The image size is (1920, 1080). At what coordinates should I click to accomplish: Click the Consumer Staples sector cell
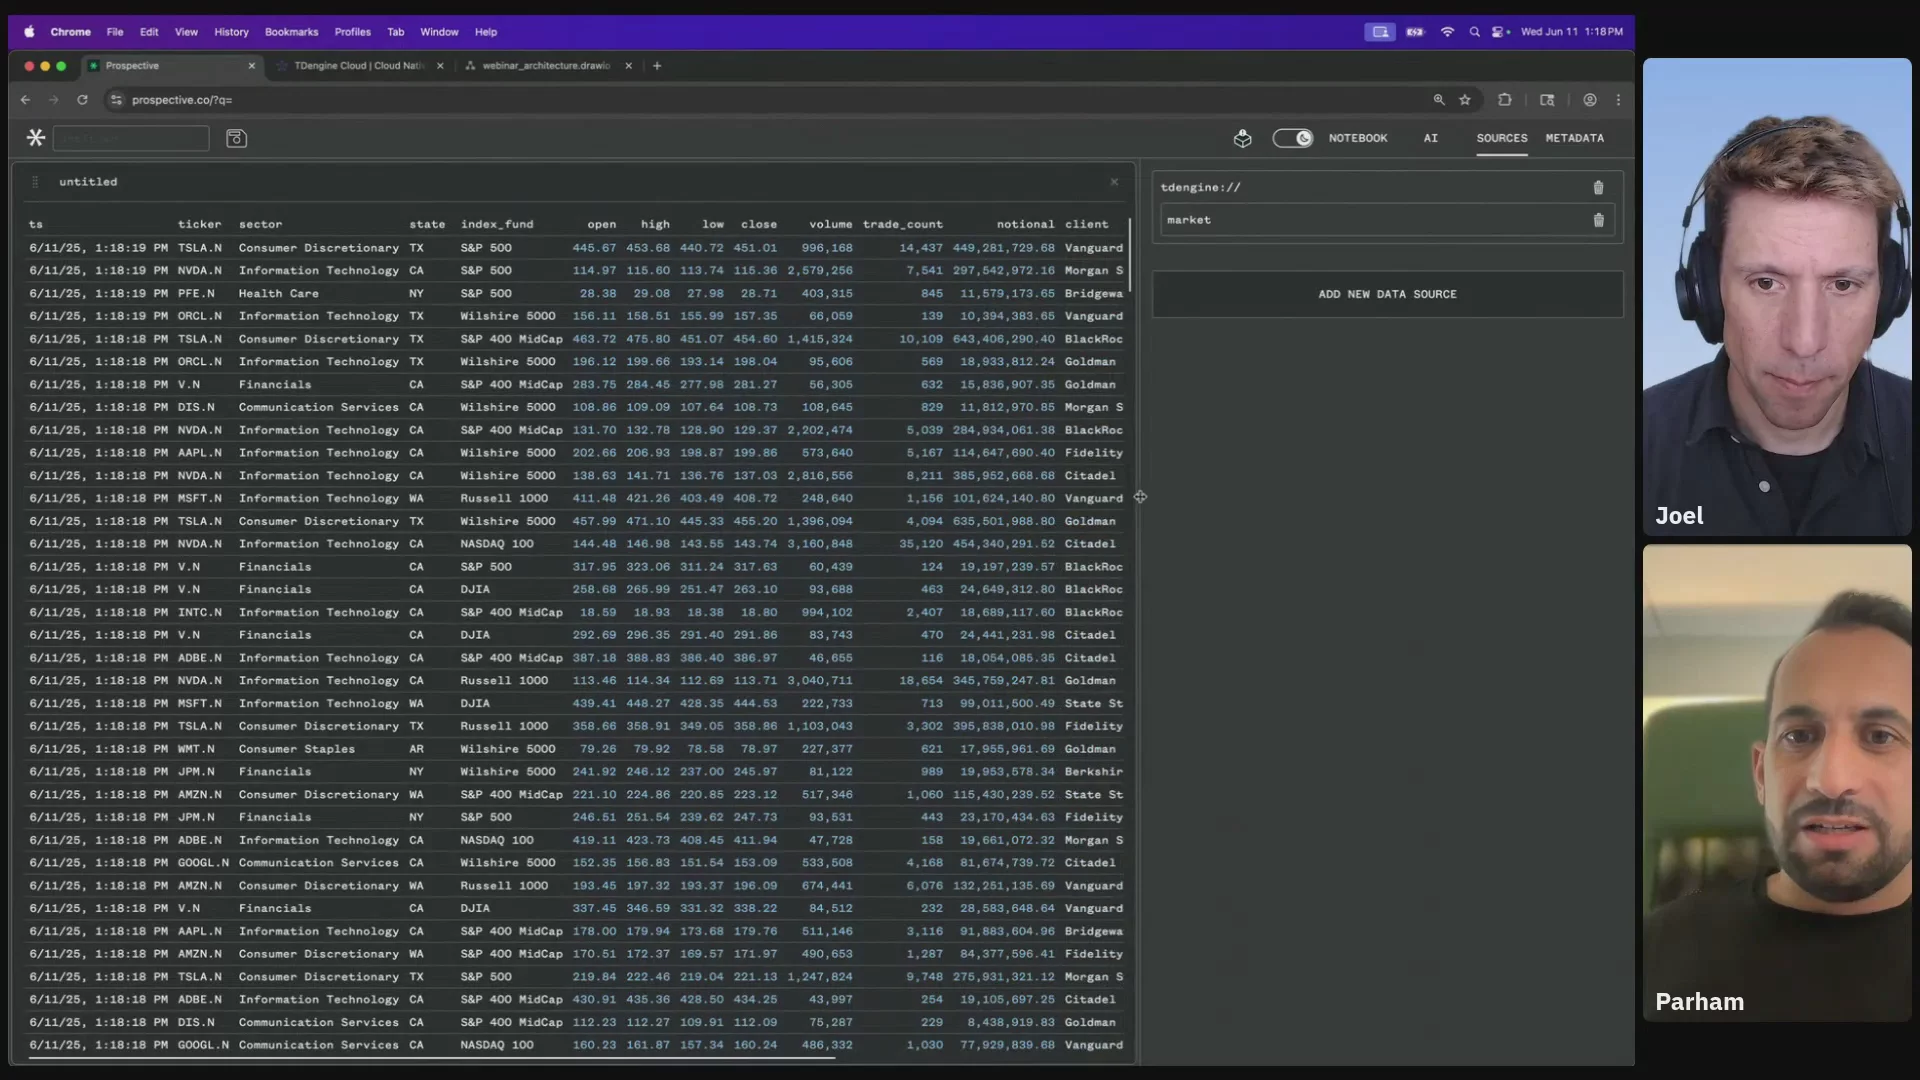point(296,749)
